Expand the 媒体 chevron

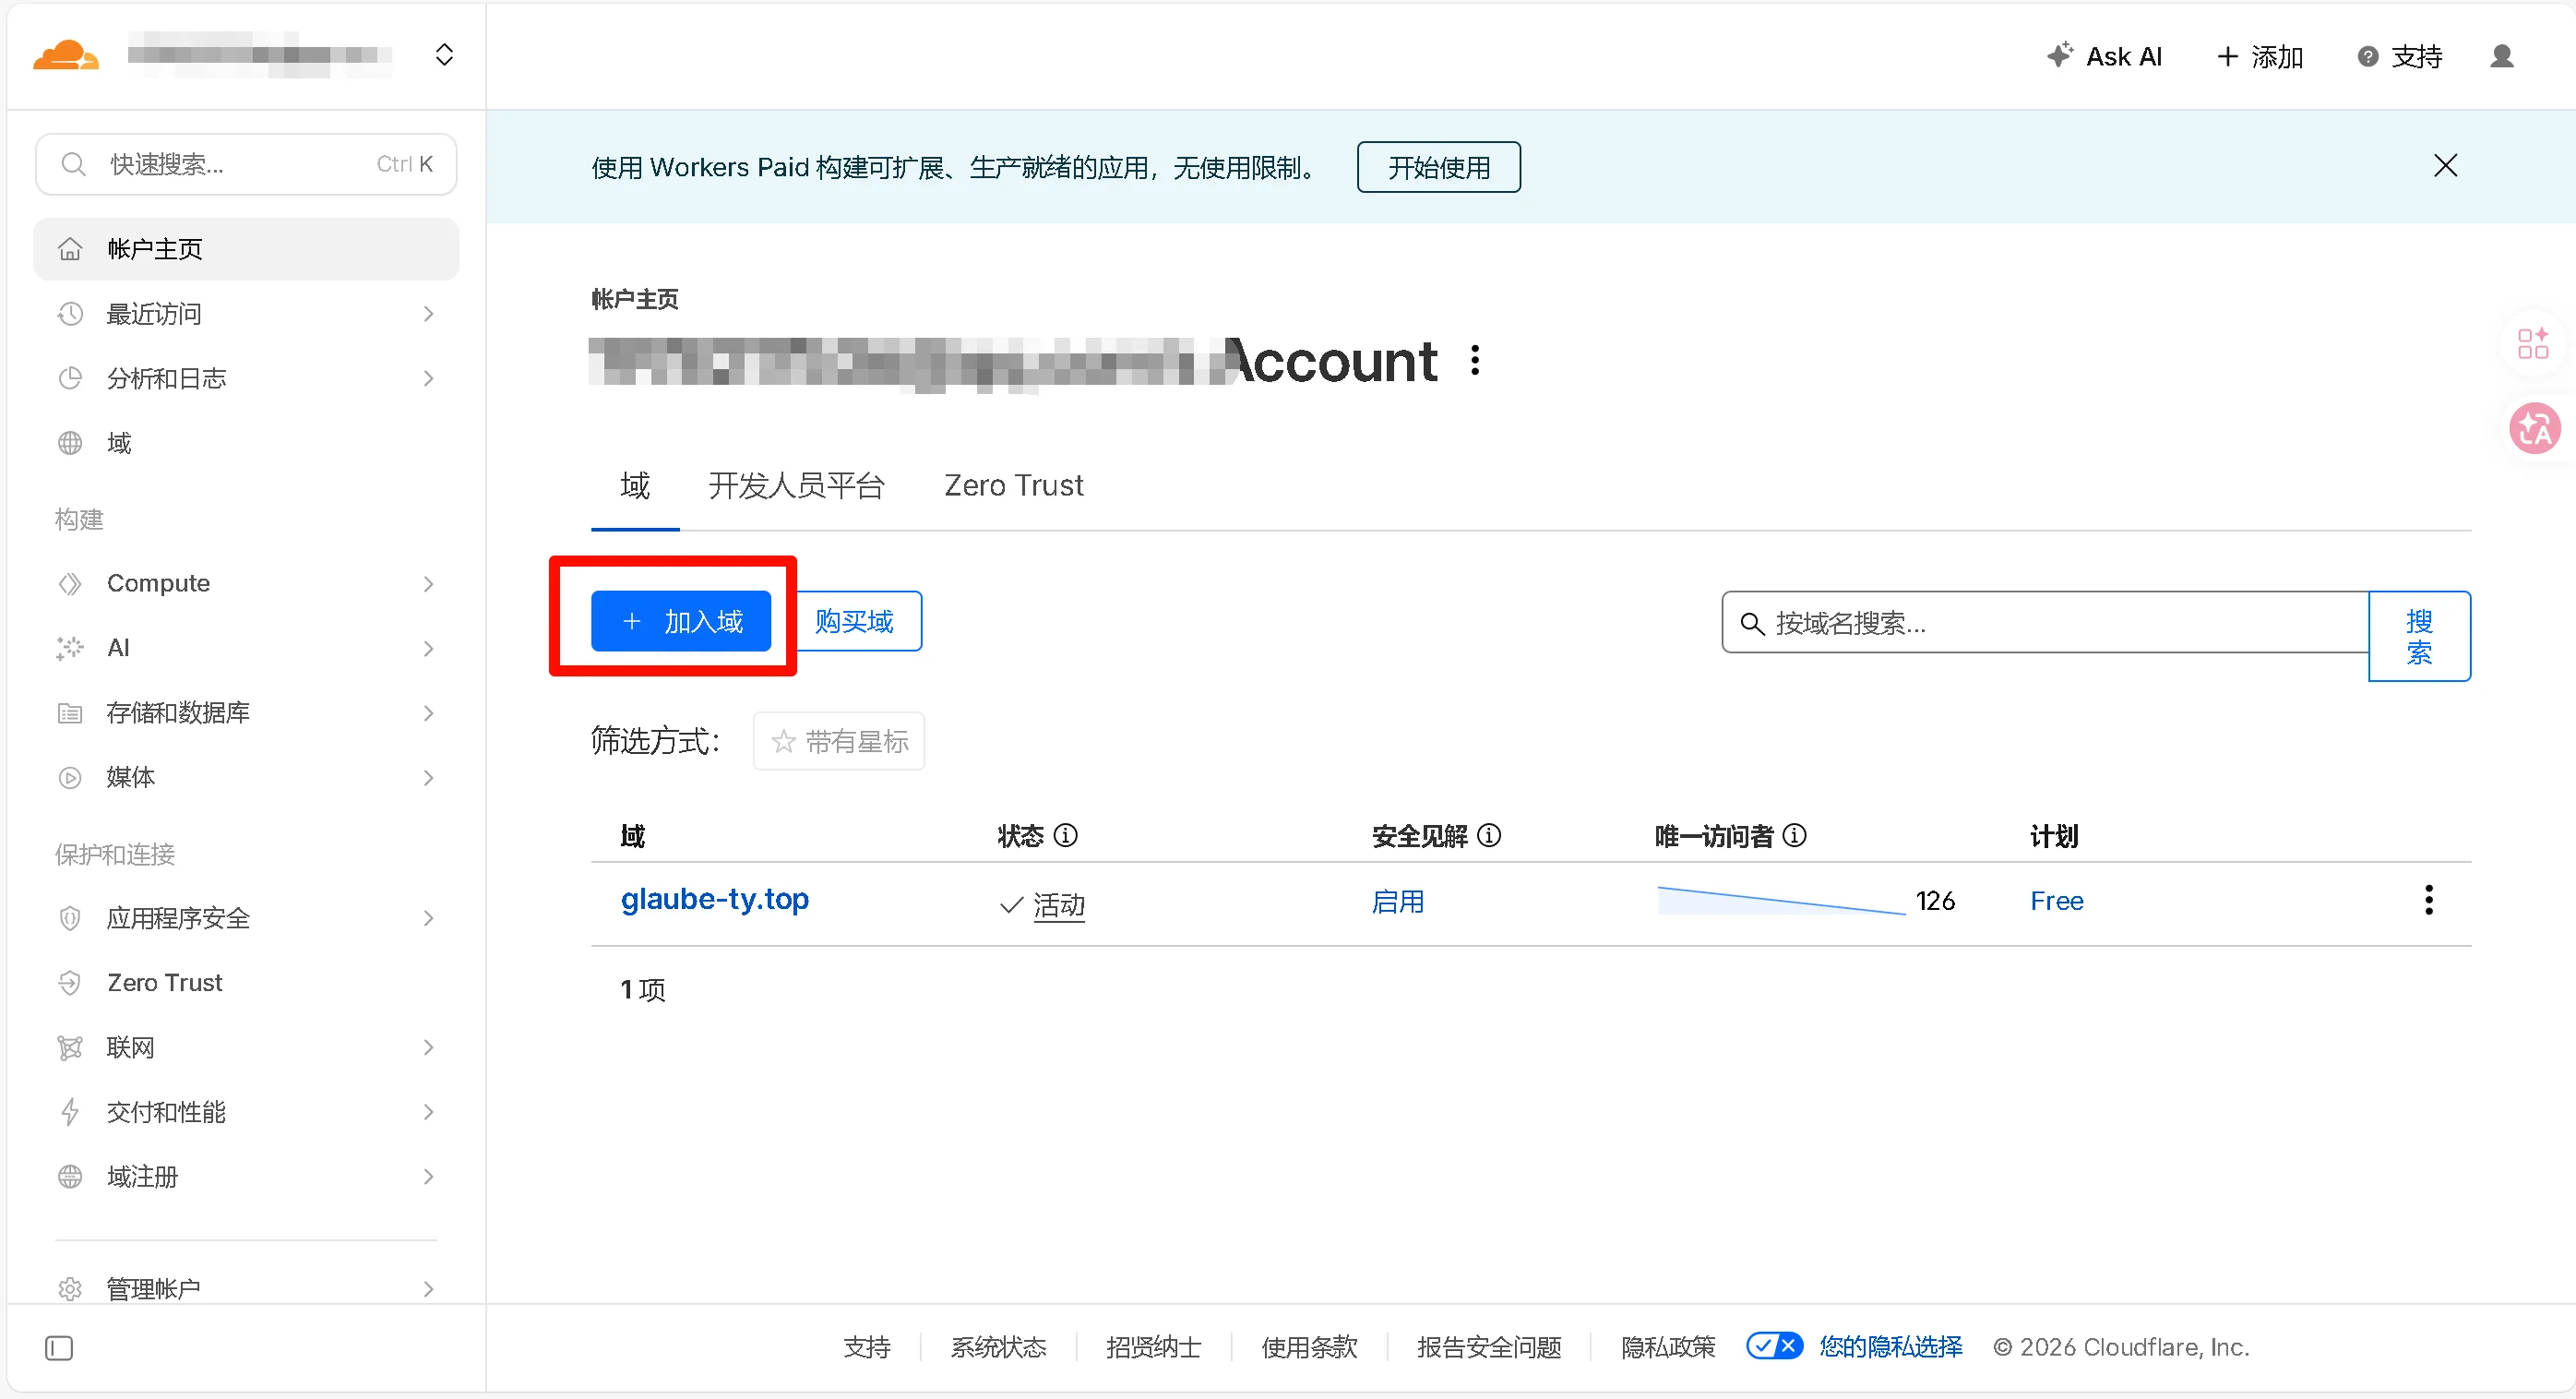tap(429, 777)
